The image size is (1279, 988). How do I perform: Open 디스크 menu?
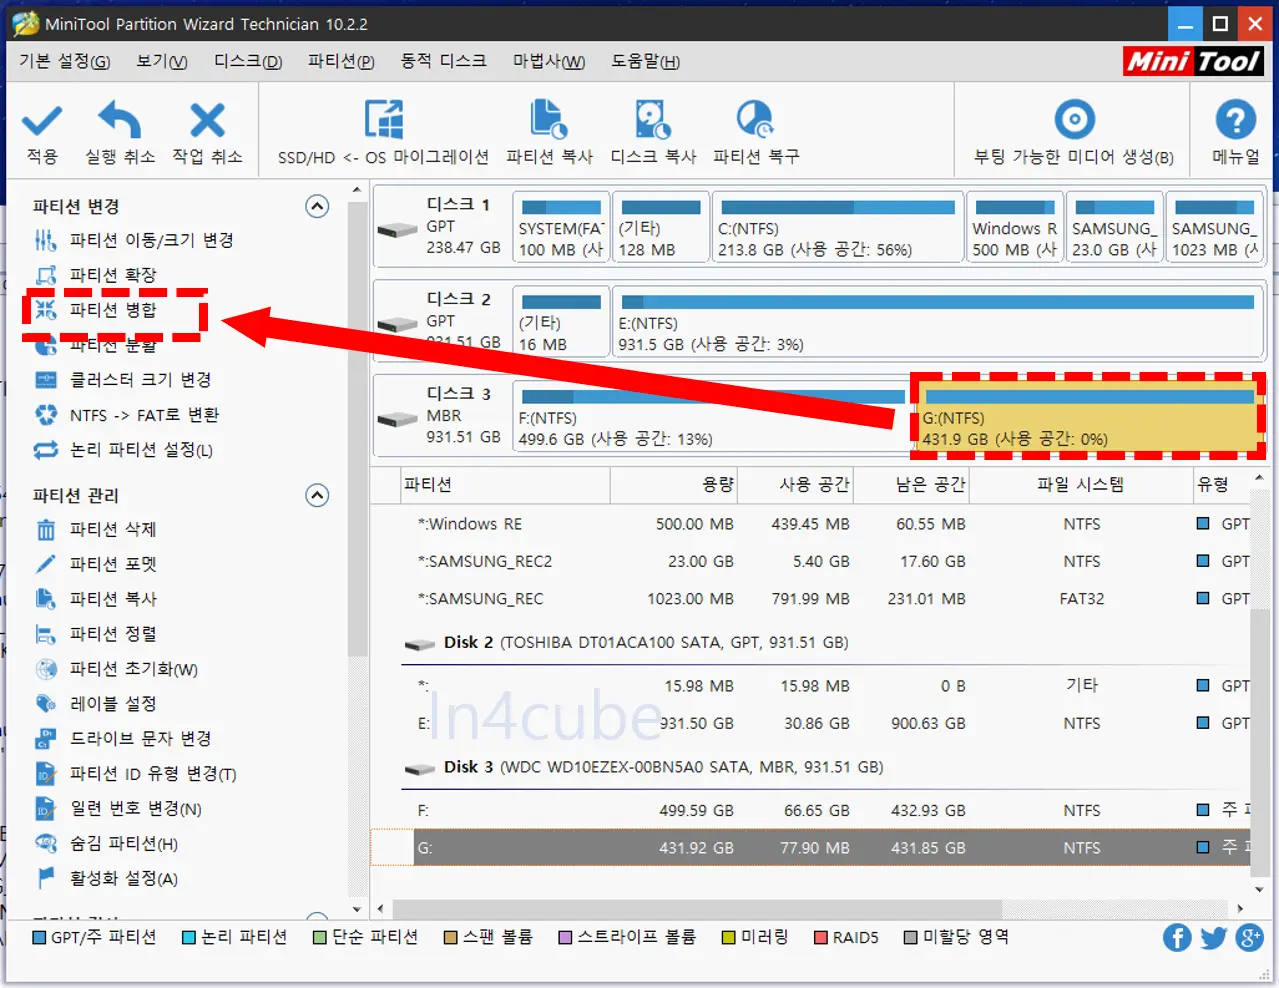click(x=248, y=61)
